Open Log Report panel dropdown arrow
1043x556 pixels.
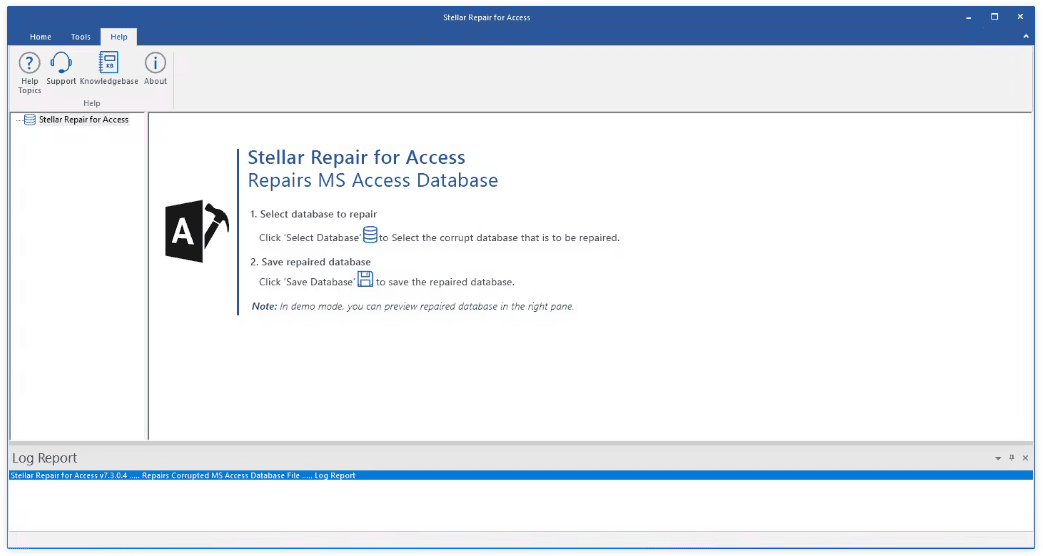[998, 458]
